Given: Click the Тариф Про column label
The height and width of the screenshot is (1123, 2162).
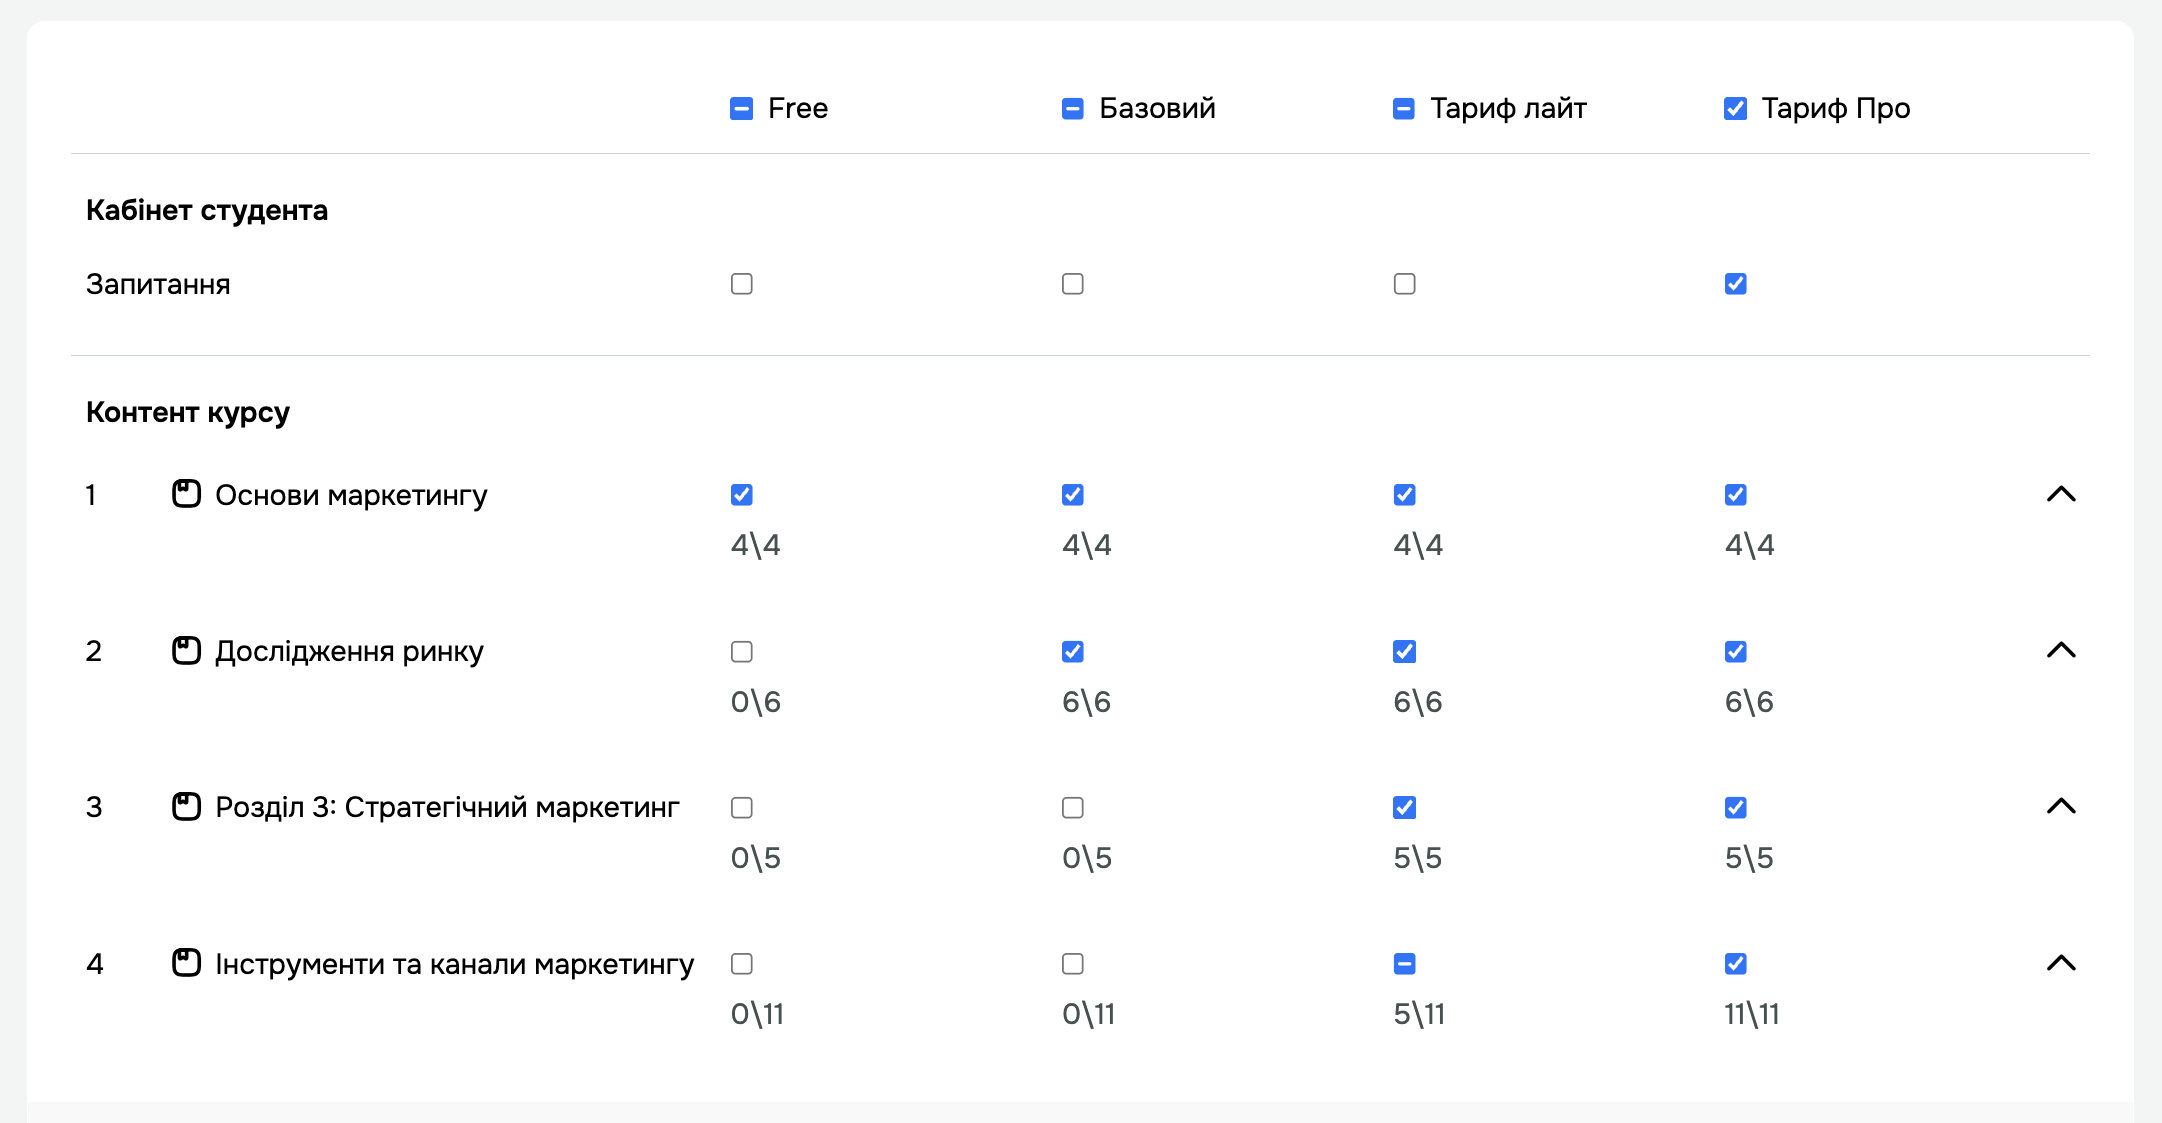Looking at the screenshot, I should click(x=1835, y=108).
